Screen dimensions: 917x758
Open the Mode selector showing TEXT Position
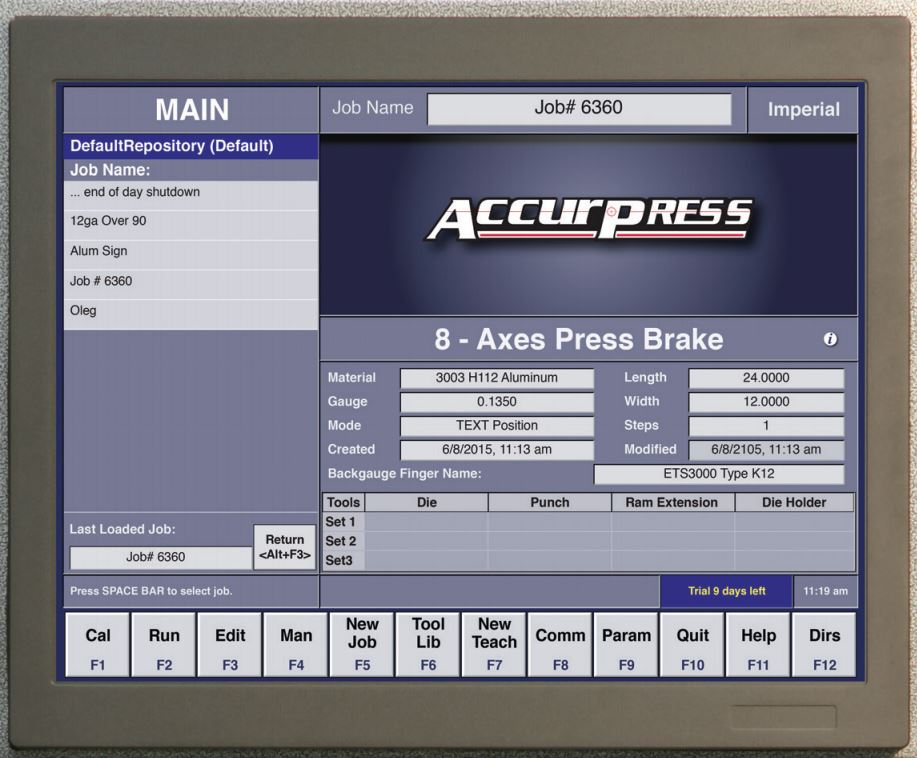coord(497,425)
